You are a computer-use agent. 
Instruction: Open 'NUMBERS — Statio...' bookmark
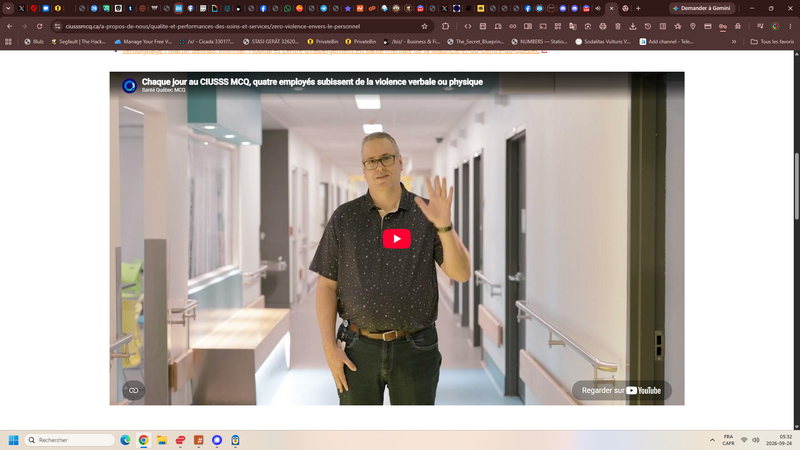pos(539,42)
